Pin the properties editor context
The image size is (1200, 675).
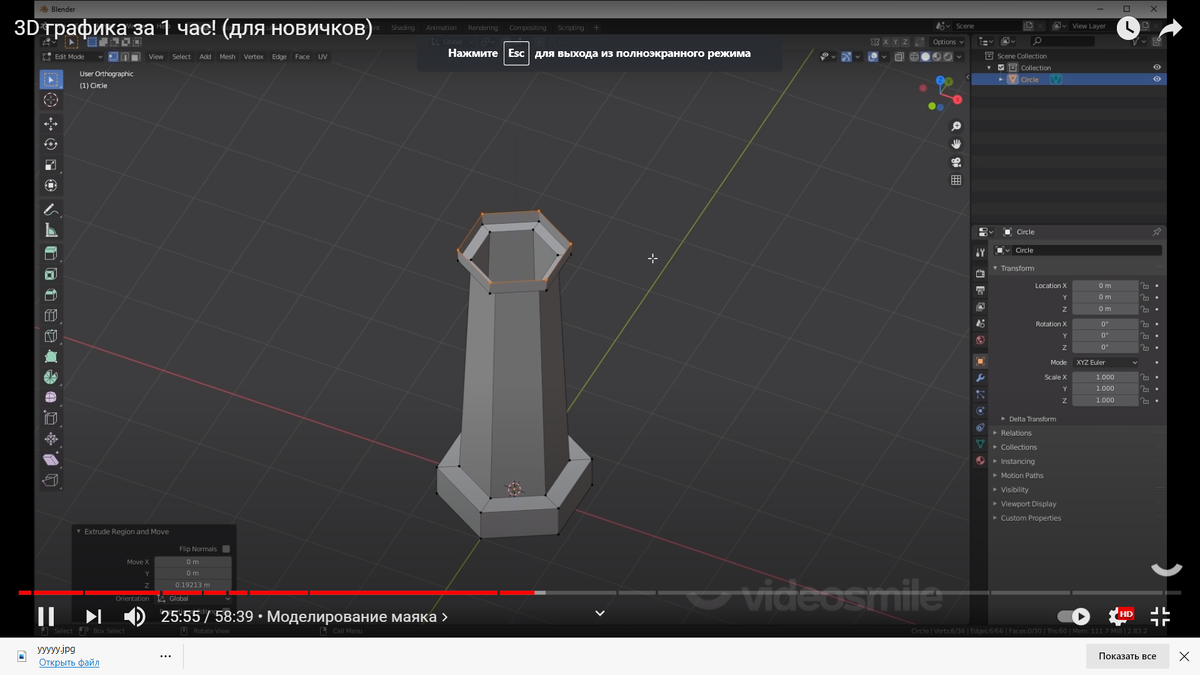click(x=1157, y=232)
